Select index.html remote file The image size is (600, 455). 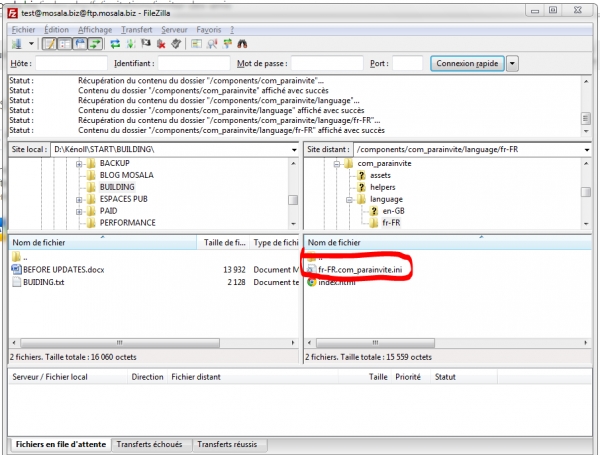pos(336,282)
